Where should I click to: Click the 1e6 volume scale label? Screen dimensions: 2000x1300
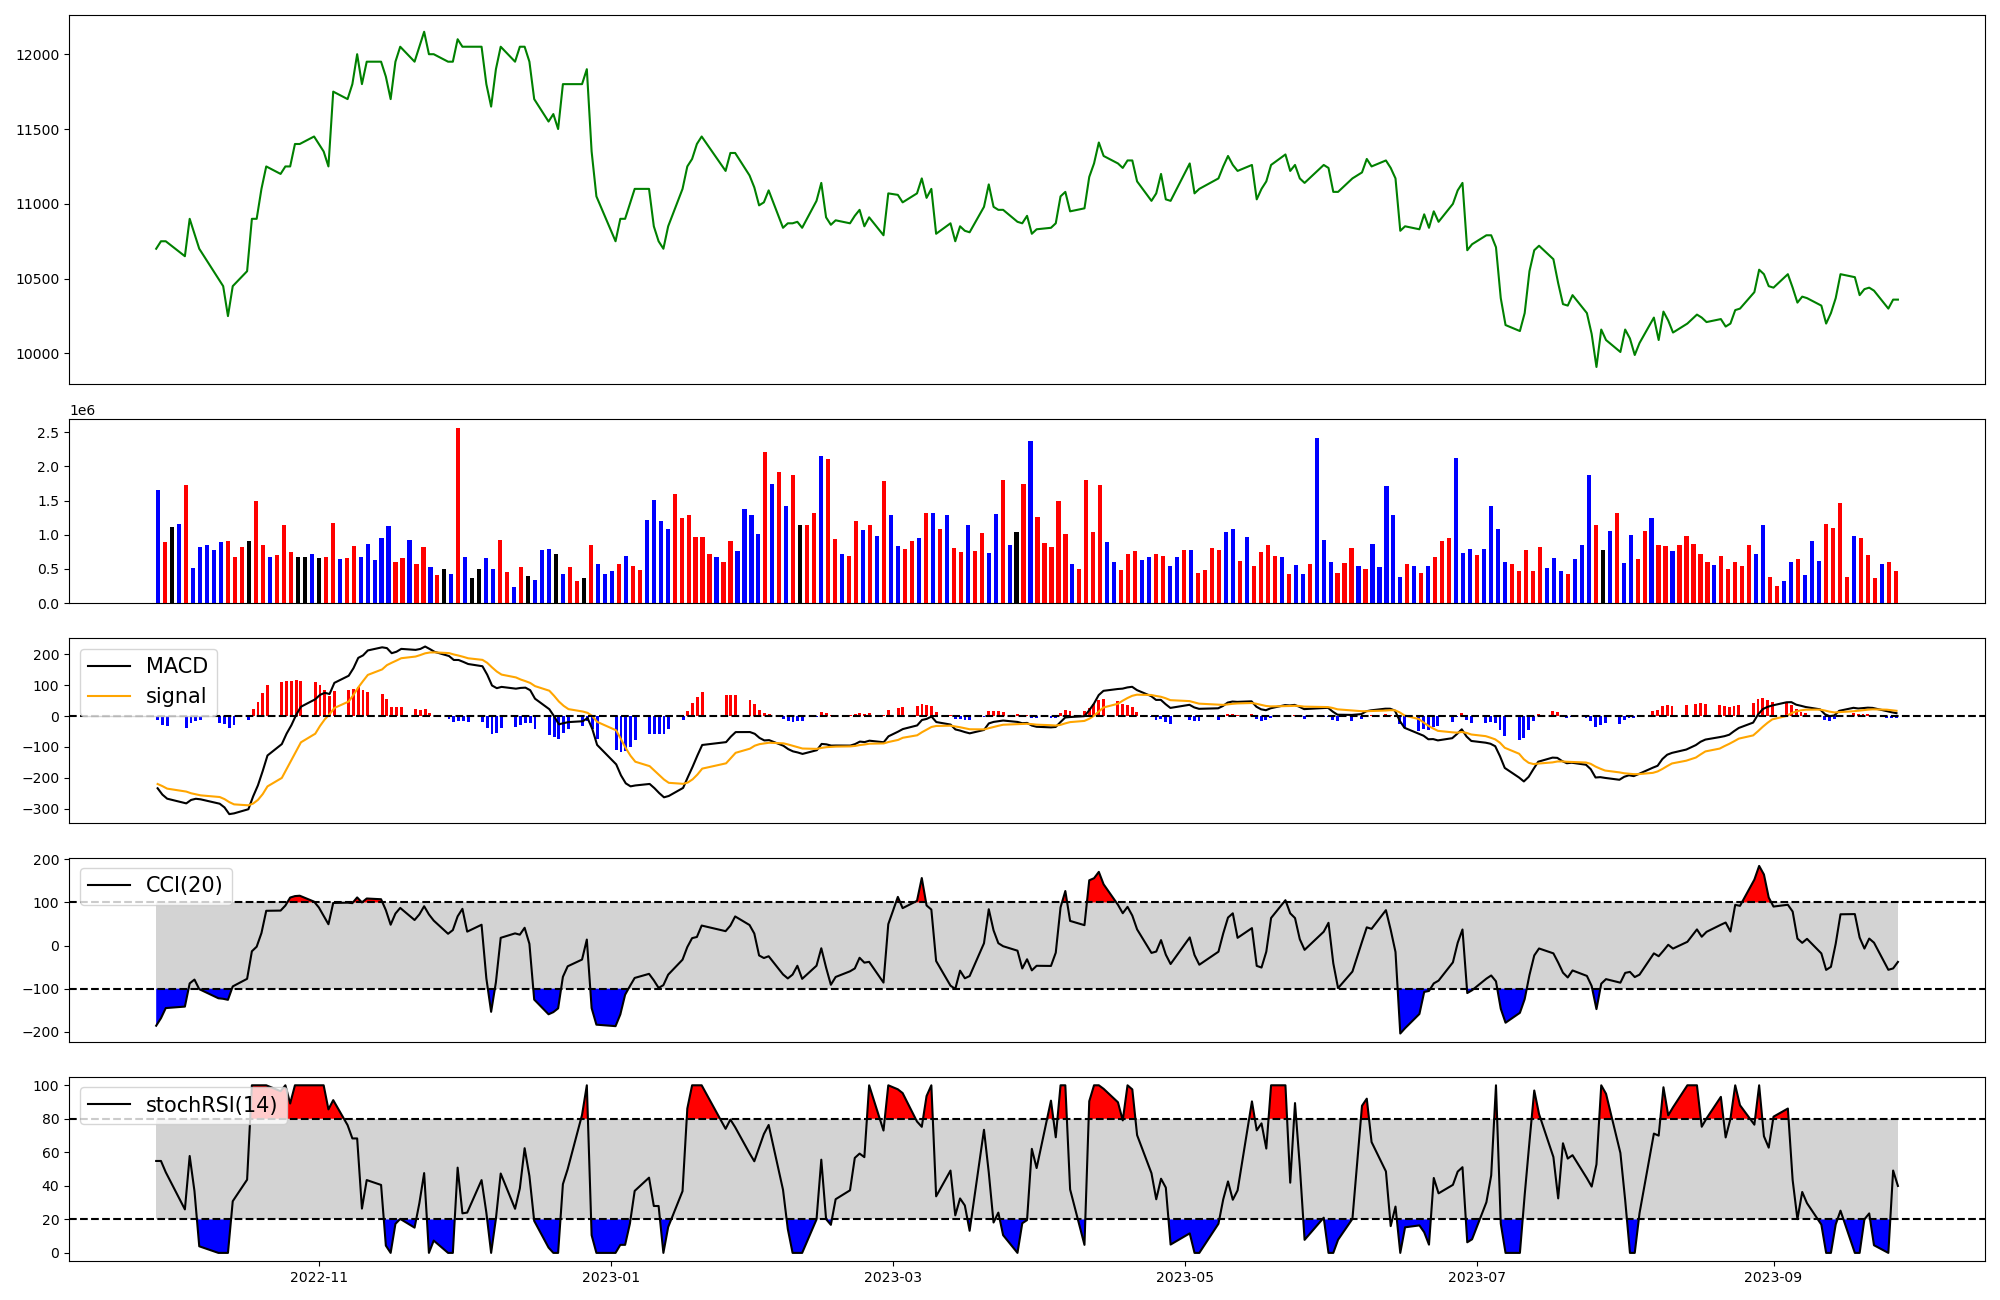point(82,411)
